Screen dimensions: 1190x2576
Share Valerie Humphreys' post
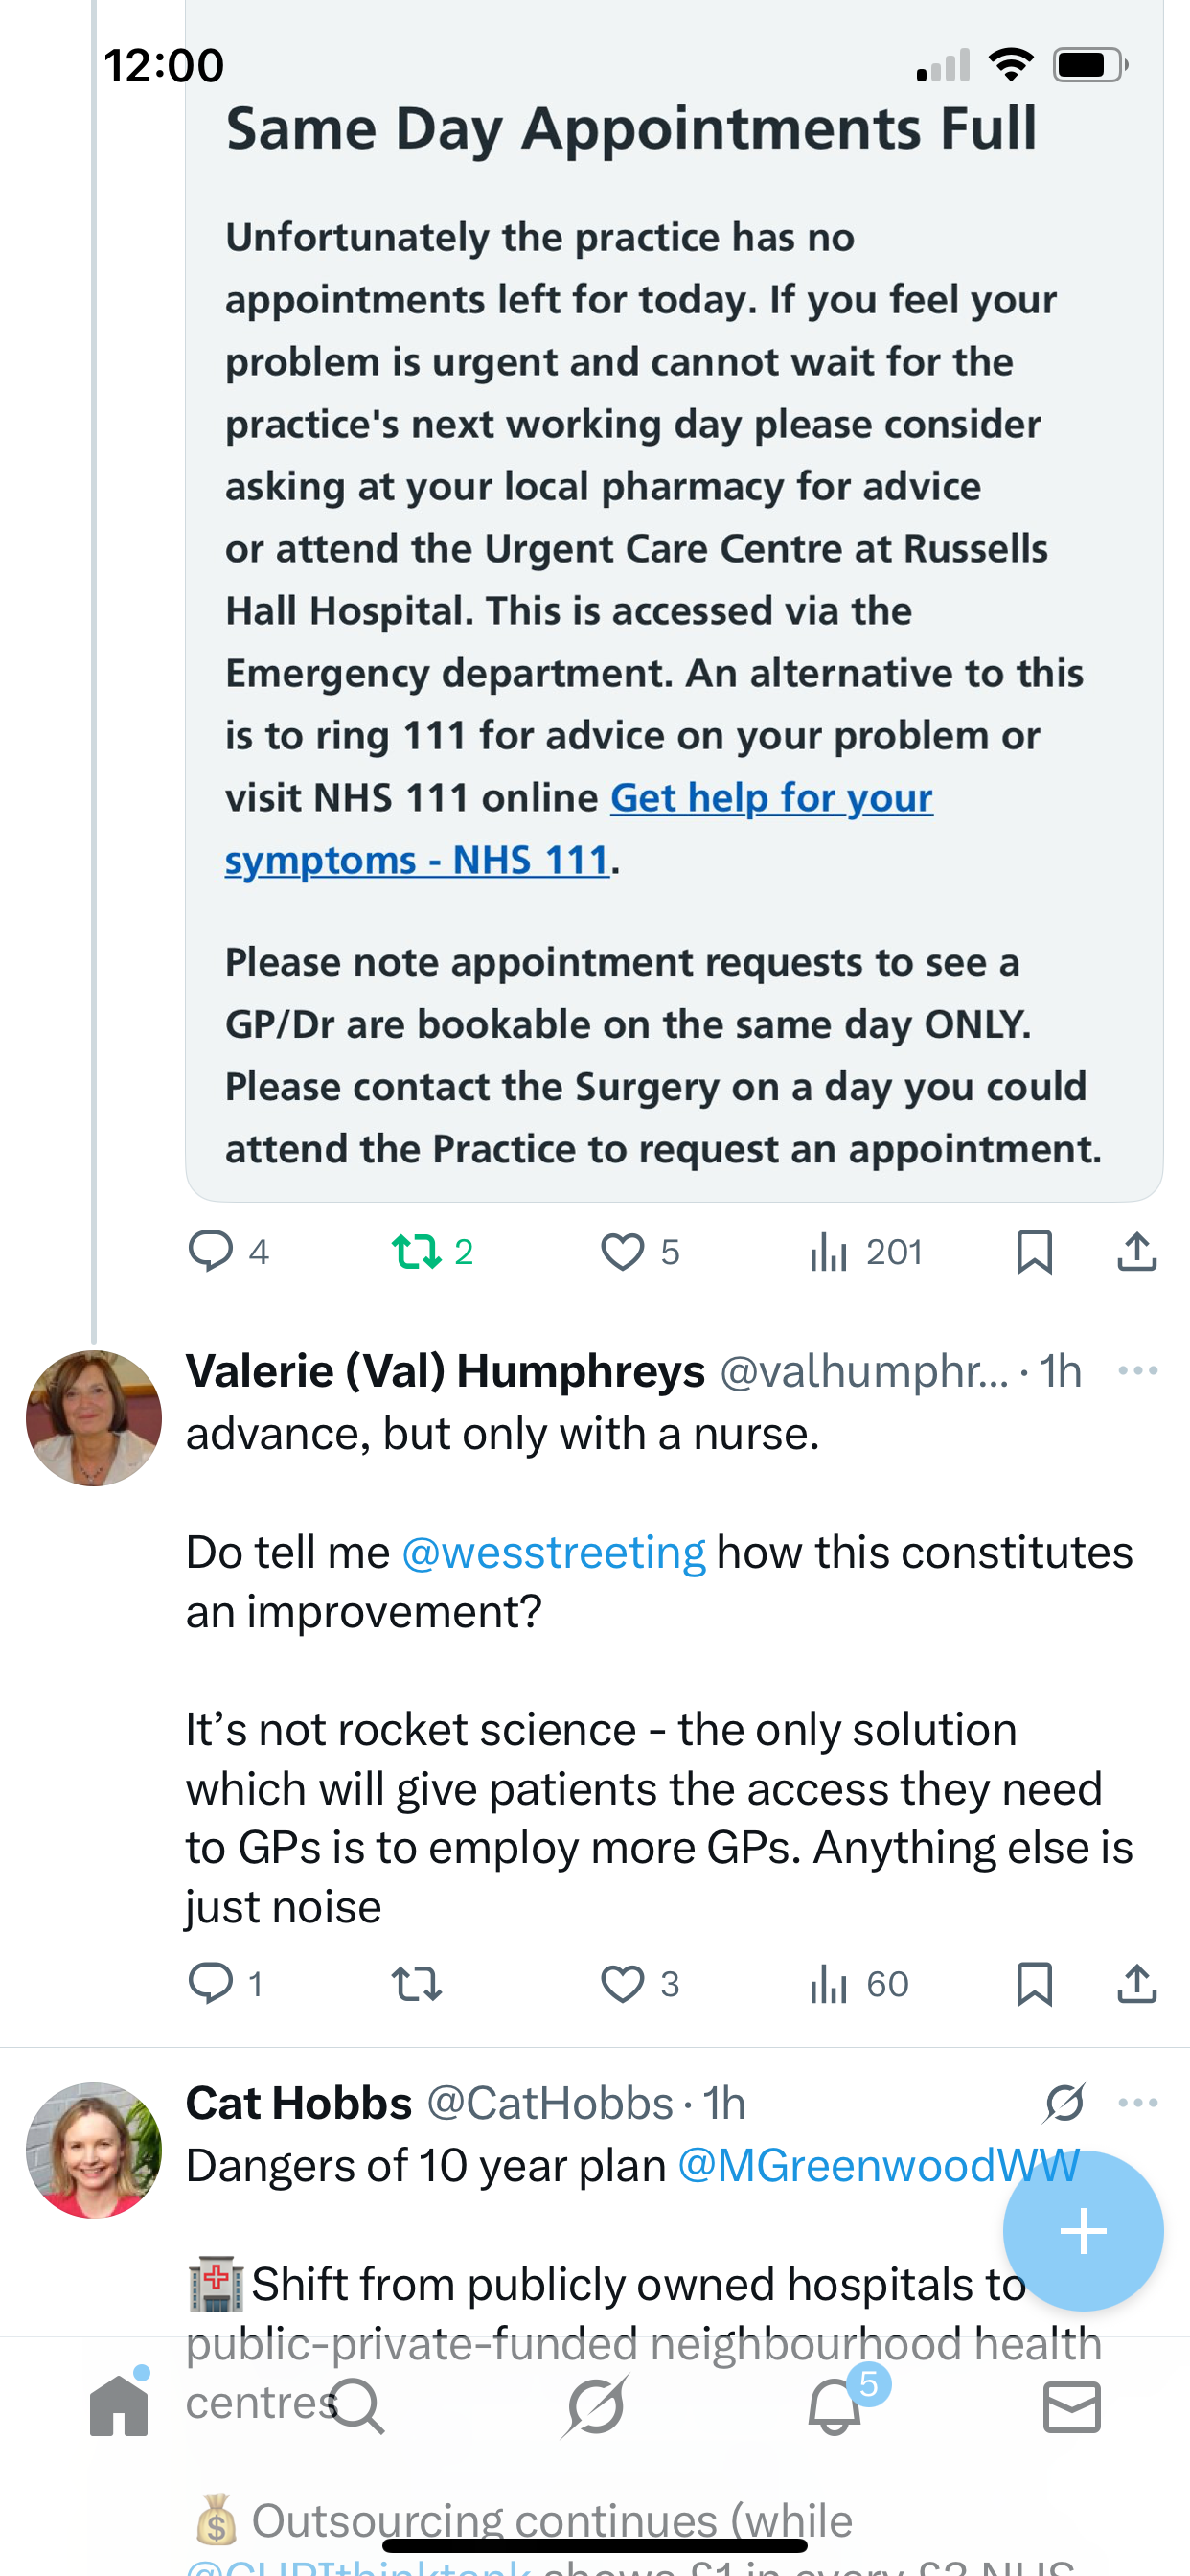coord(1137,1983)
